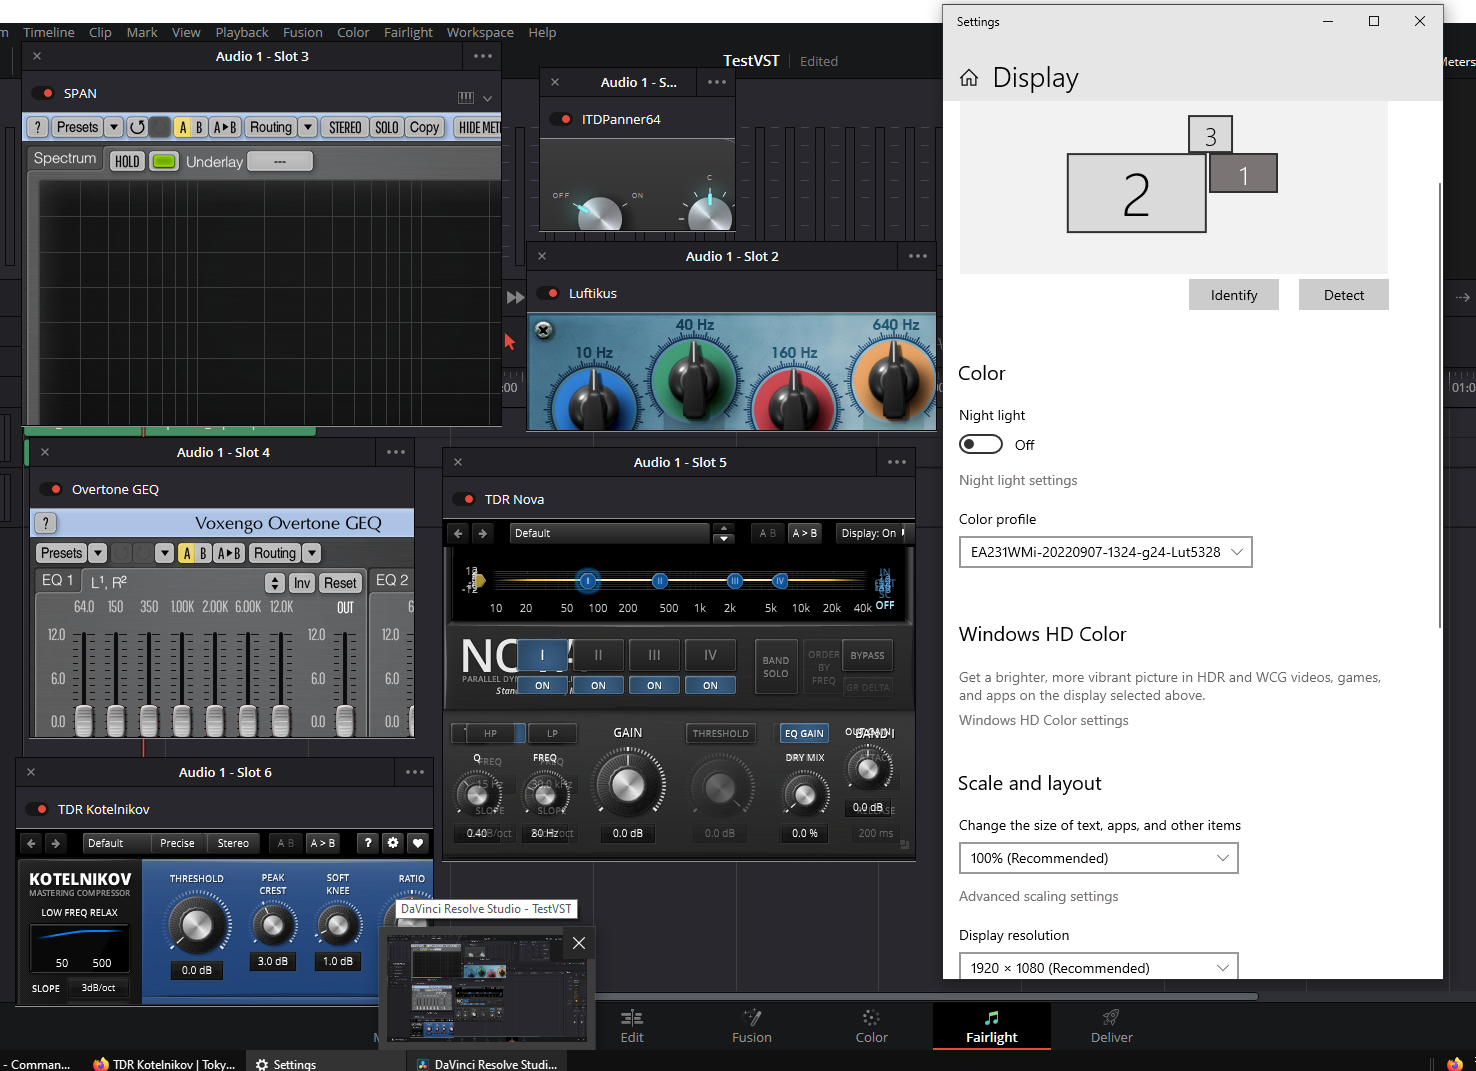This screenshot has height=1071, width=1476.
Task: Toggle TDR Nova enable switch
Action: (464, 499)
